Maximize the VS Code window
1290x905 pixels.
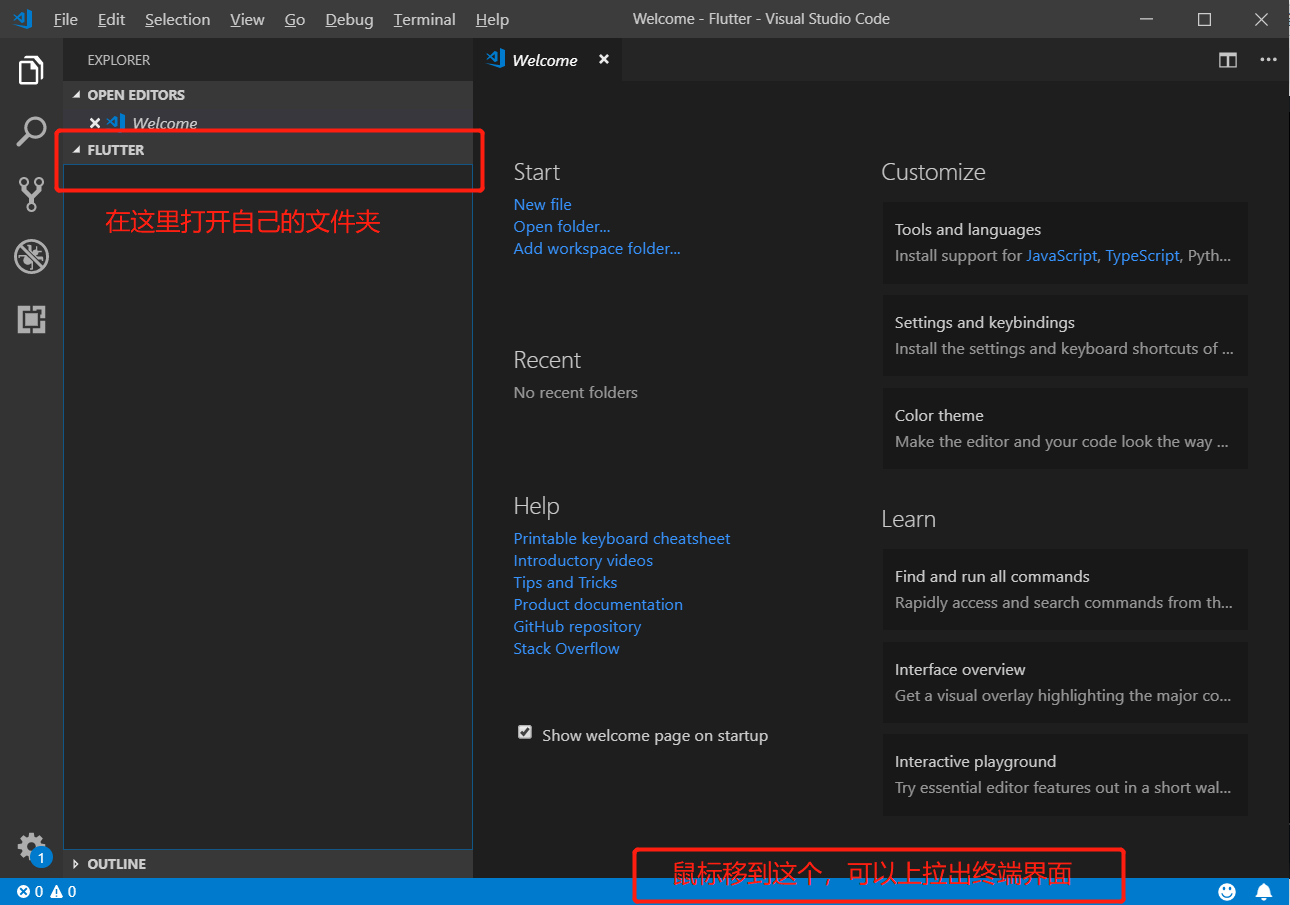coord(1204,19)
